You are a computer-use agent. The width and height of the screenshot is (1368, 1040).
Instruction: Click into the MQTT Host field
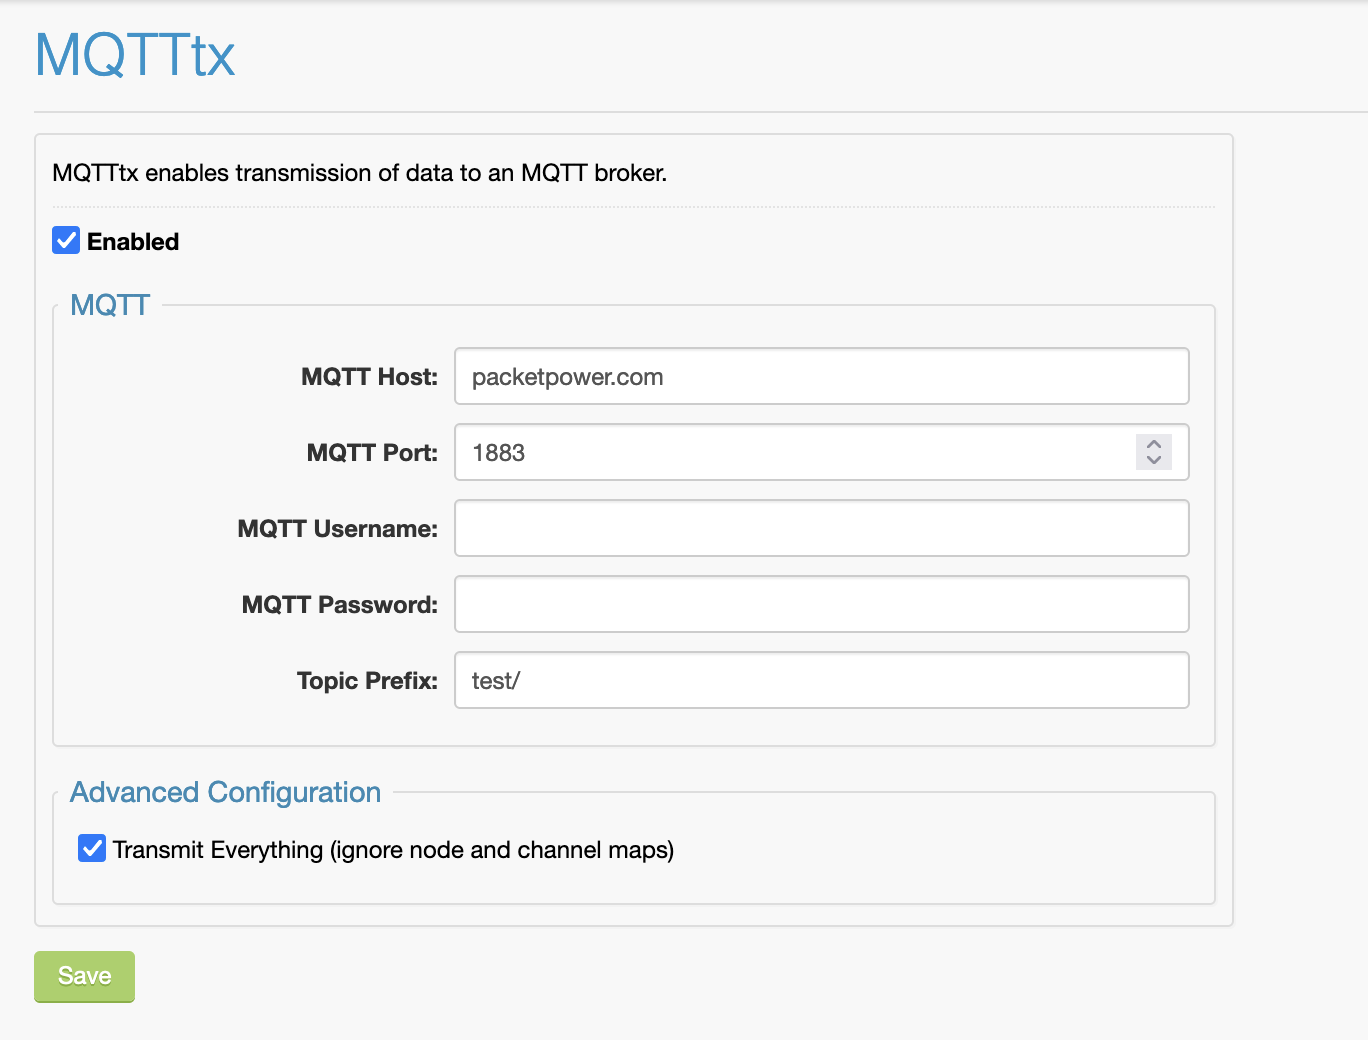820,377
